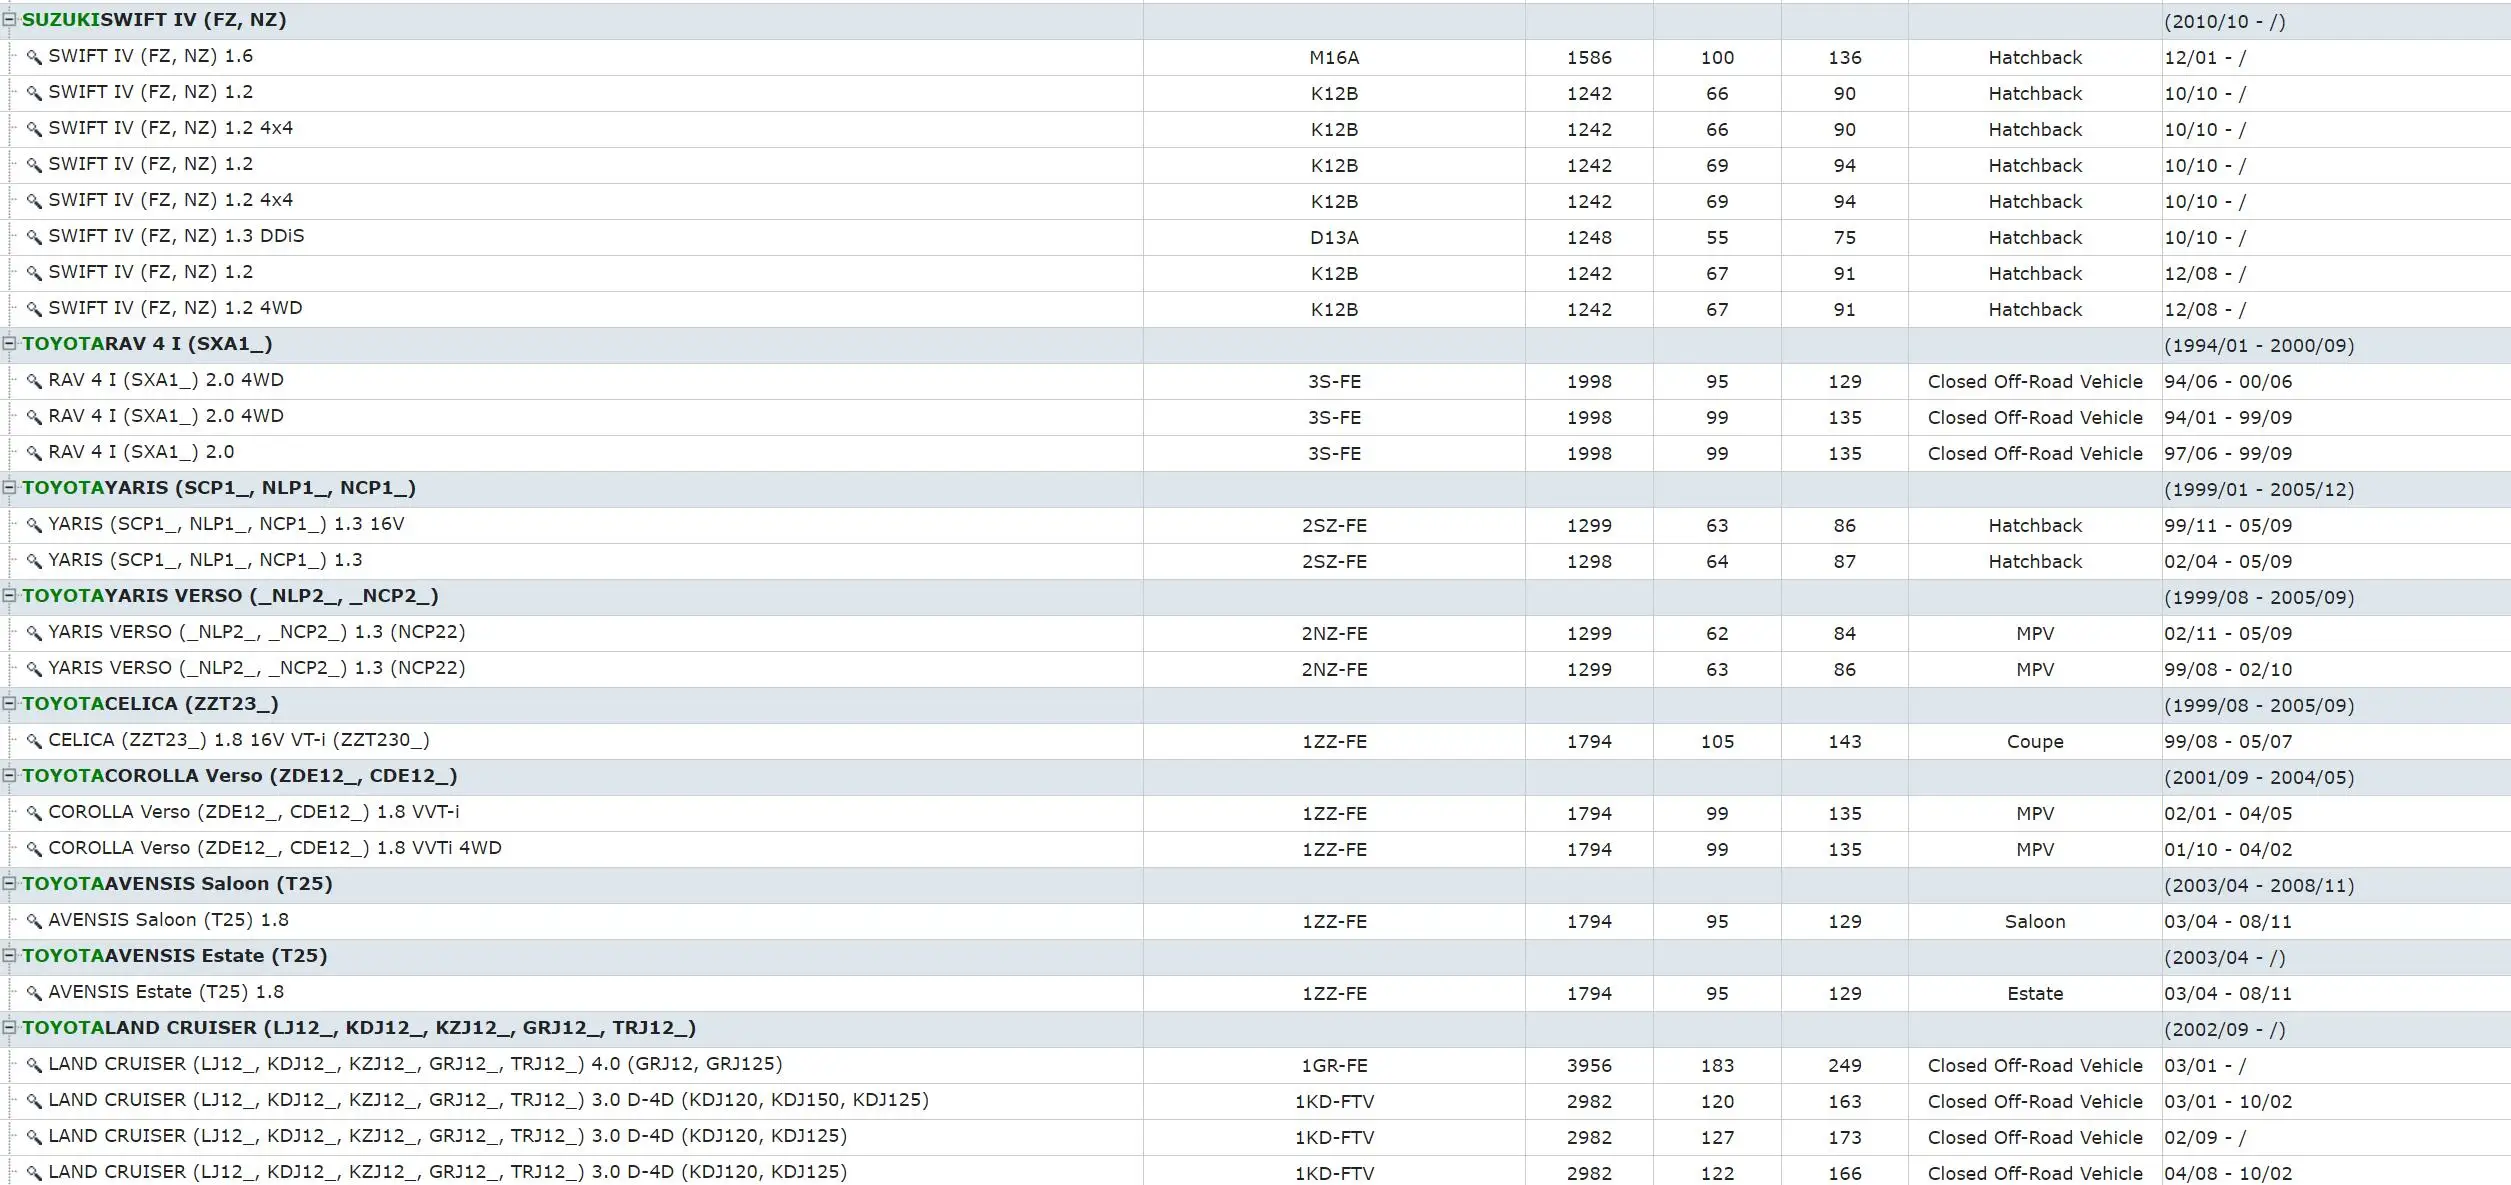Click magnifier on SWIFT 1.2 4x4 66 kW row
This screenshot has width=2511, height=1185.
click(x=34, y=130)
